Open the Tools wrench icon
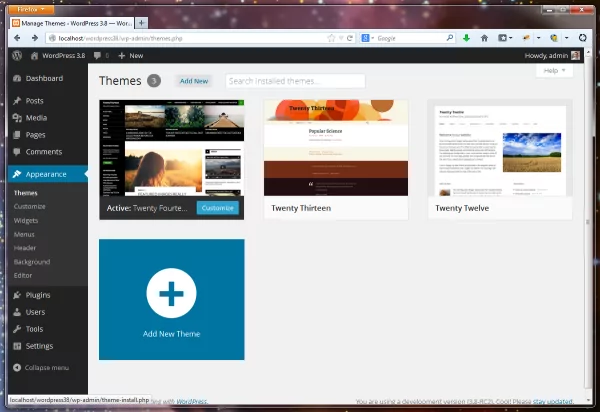This screenshot has height=412, width=600. pos(17,329)
